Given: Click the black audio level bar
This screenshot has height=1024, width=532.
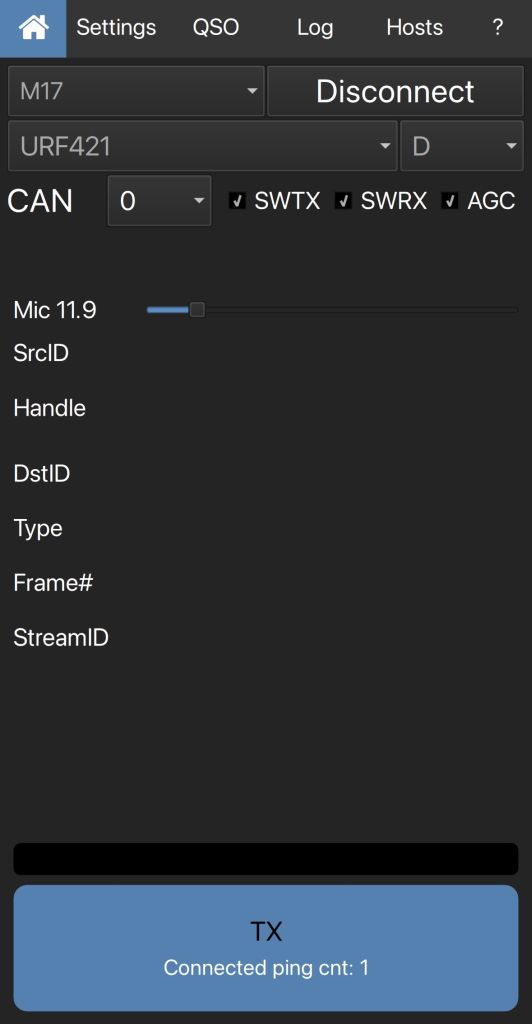Looking at the screenshot, I should coord(266,859).
